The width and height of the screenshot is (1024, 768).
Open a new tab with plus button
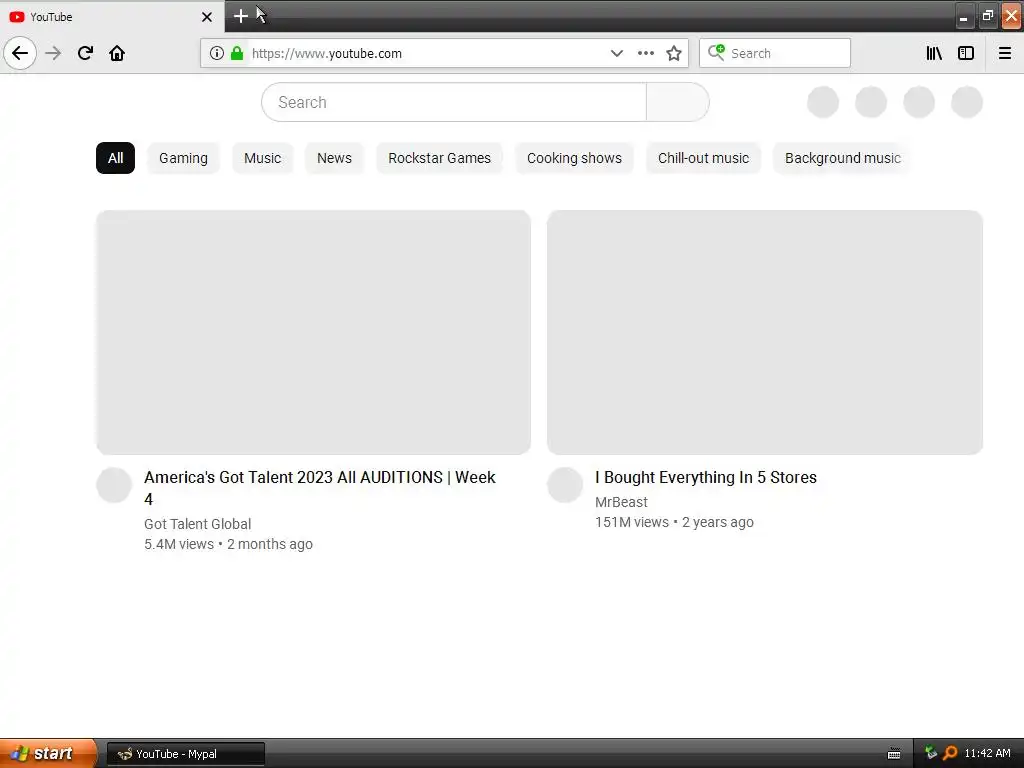click(x=240, y=16)
